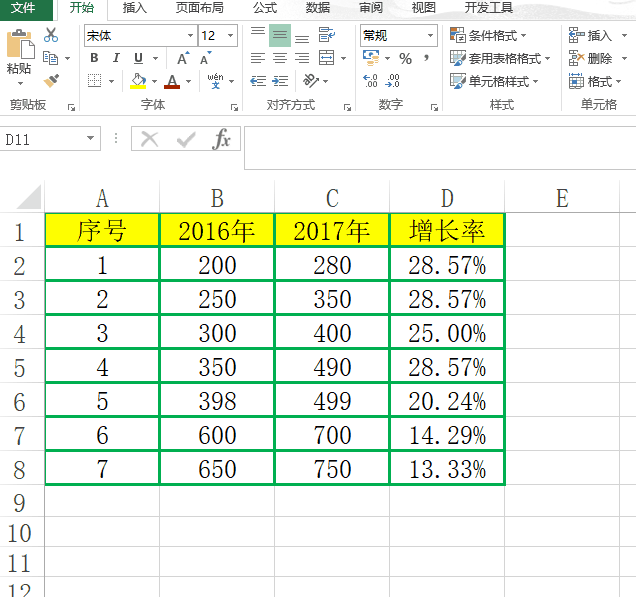Apply cell borders icon
Image resolution: width=636 pixels, height=597 pixels.
tap(95, 81)
